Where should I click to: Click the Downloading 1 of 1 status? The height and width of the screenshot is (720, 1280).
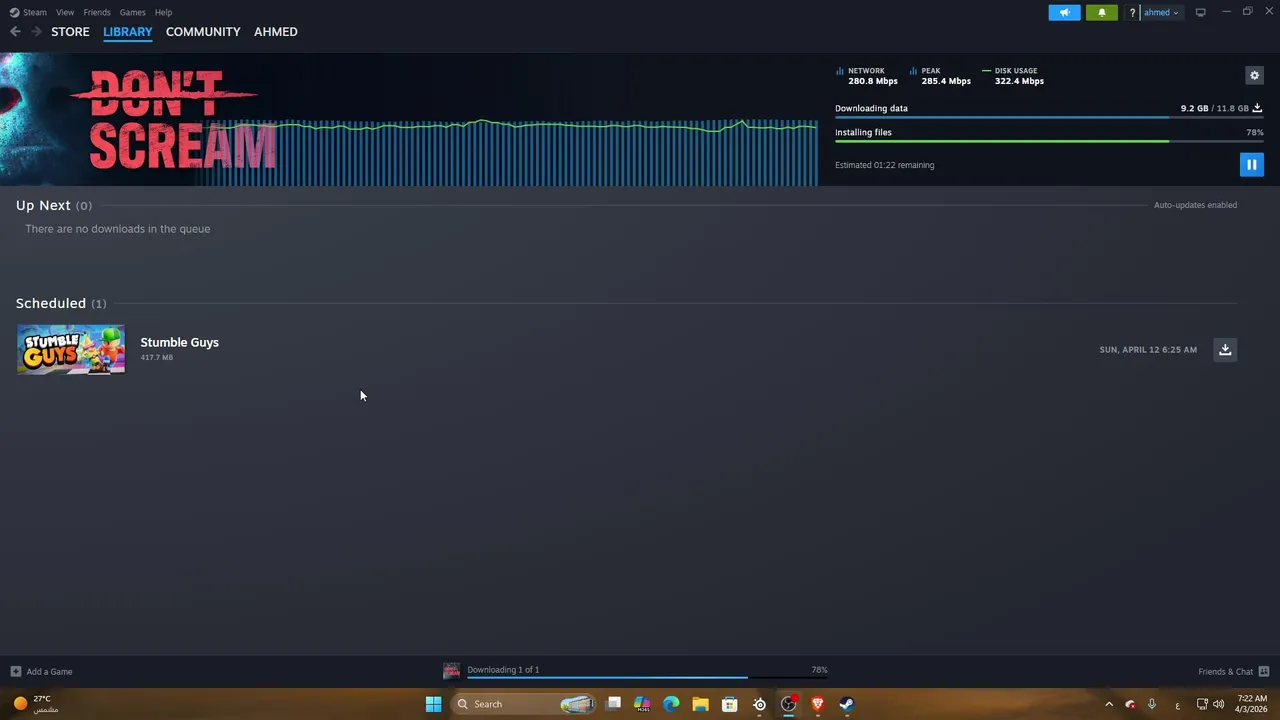pyautogui.click(x=503, y=670)
